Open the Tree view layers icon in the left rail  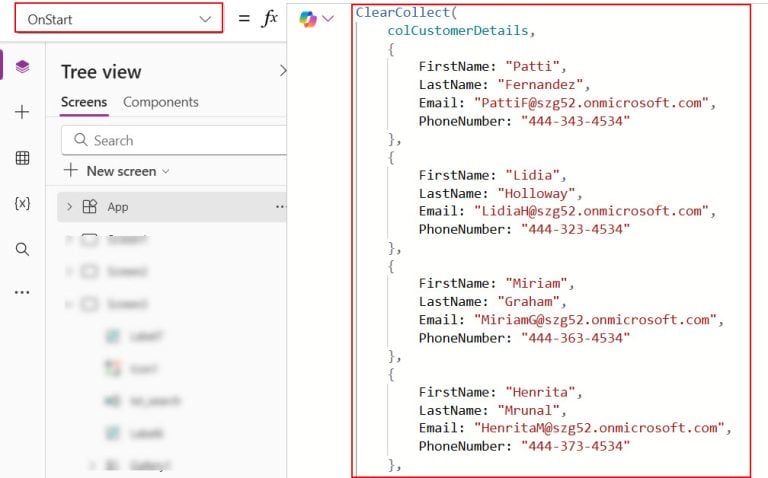(x=22, y=67)
